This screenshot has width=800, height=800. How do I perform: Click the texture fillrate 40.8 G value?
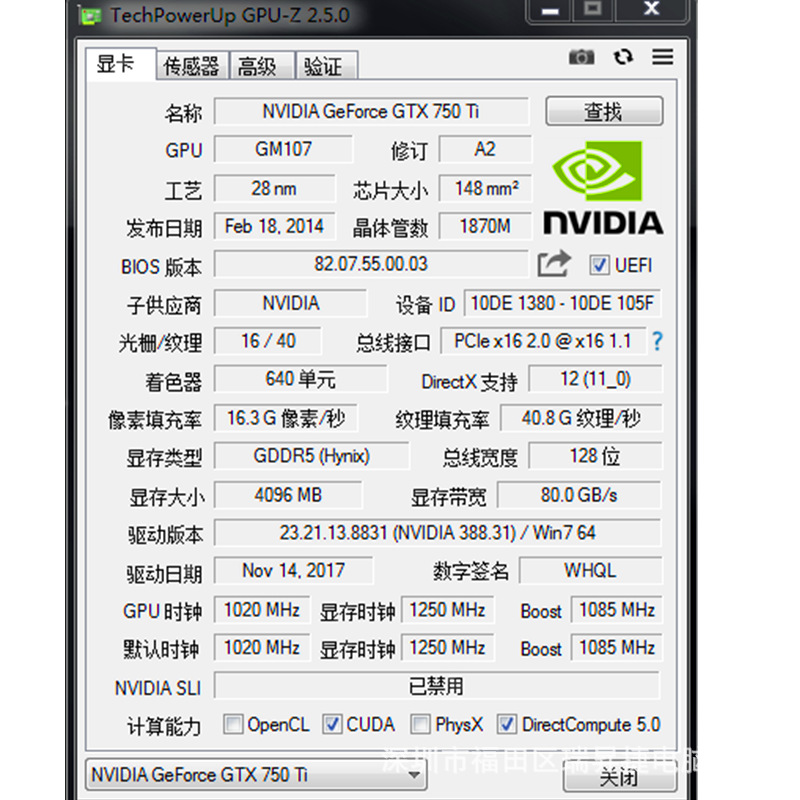click(581, 418)
